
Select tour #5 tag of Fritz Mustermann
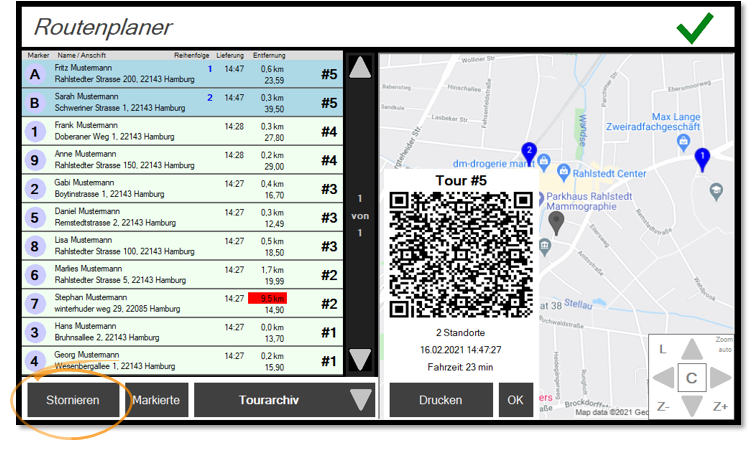(329, 74)
